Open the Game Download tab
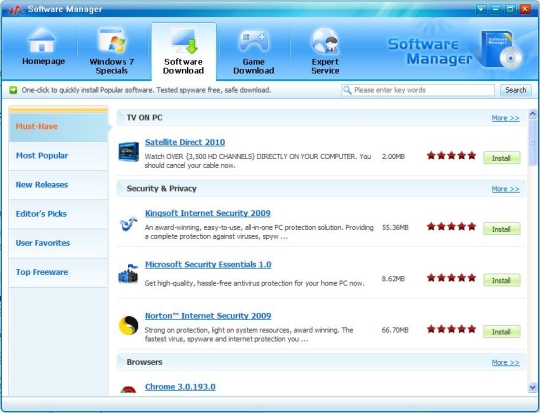This screenshot has height=413, width=540. (254, 51)
